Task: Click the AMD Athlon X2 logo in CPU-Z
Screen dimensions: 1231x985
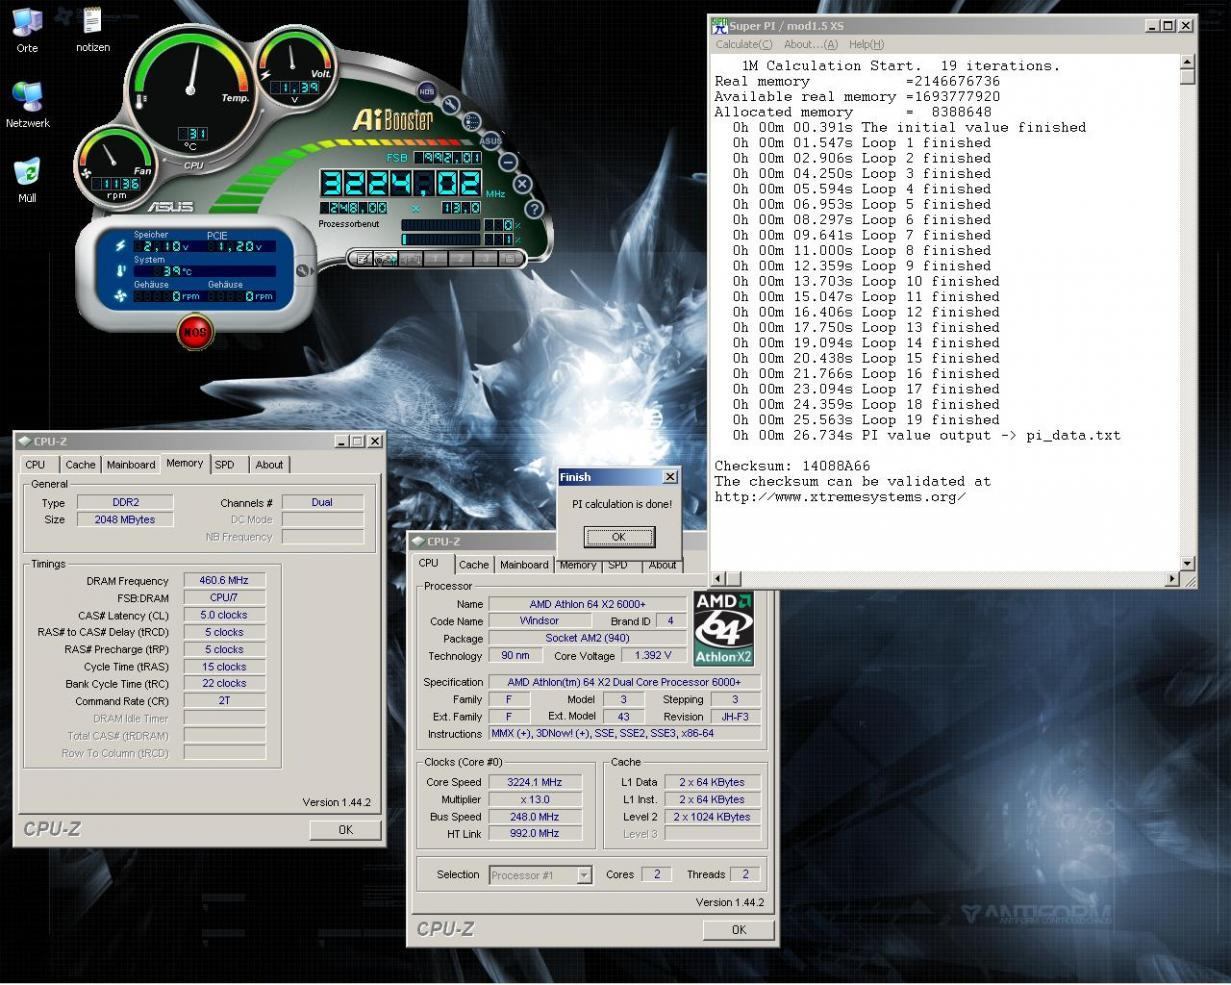Action: click(723, 628)
